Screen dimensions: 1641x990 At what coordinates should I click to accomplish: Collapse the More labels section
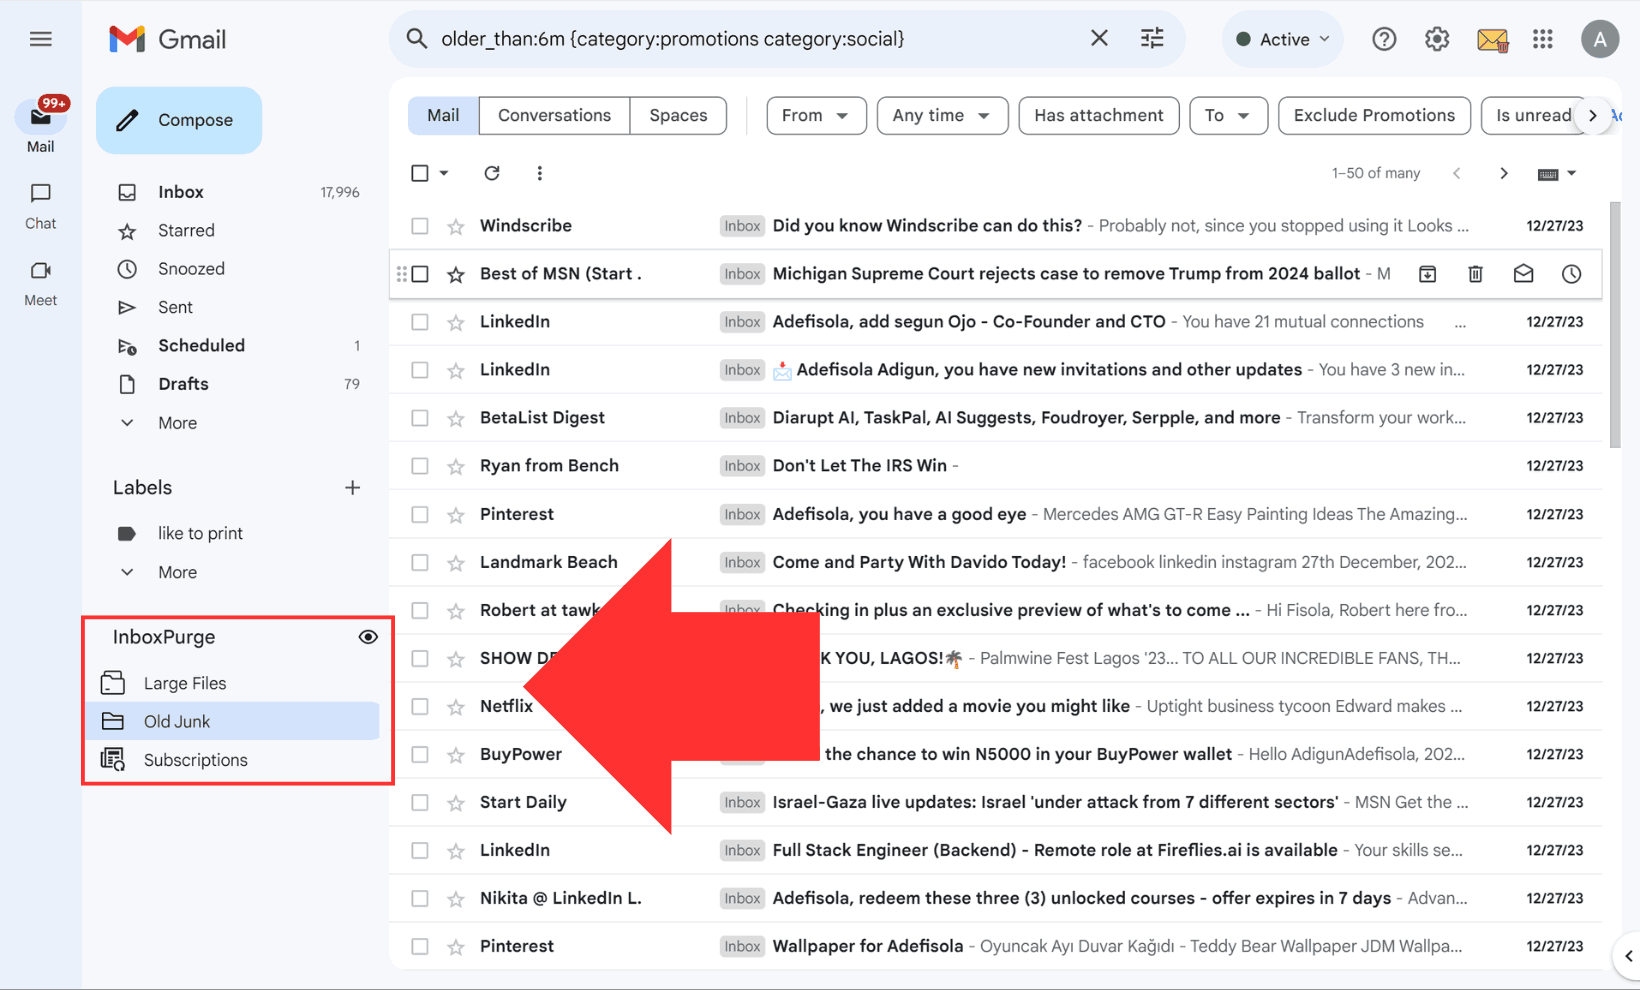177,571
